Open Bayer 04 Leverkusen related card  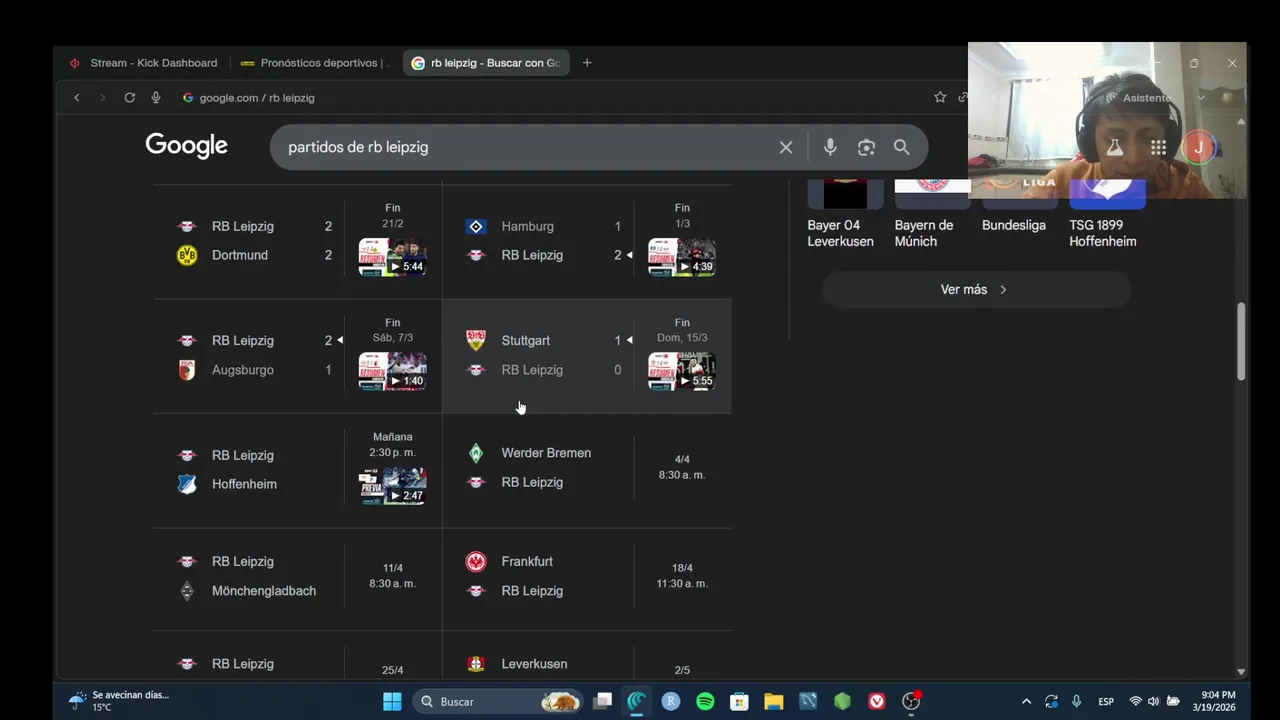(x=845, y=214)
